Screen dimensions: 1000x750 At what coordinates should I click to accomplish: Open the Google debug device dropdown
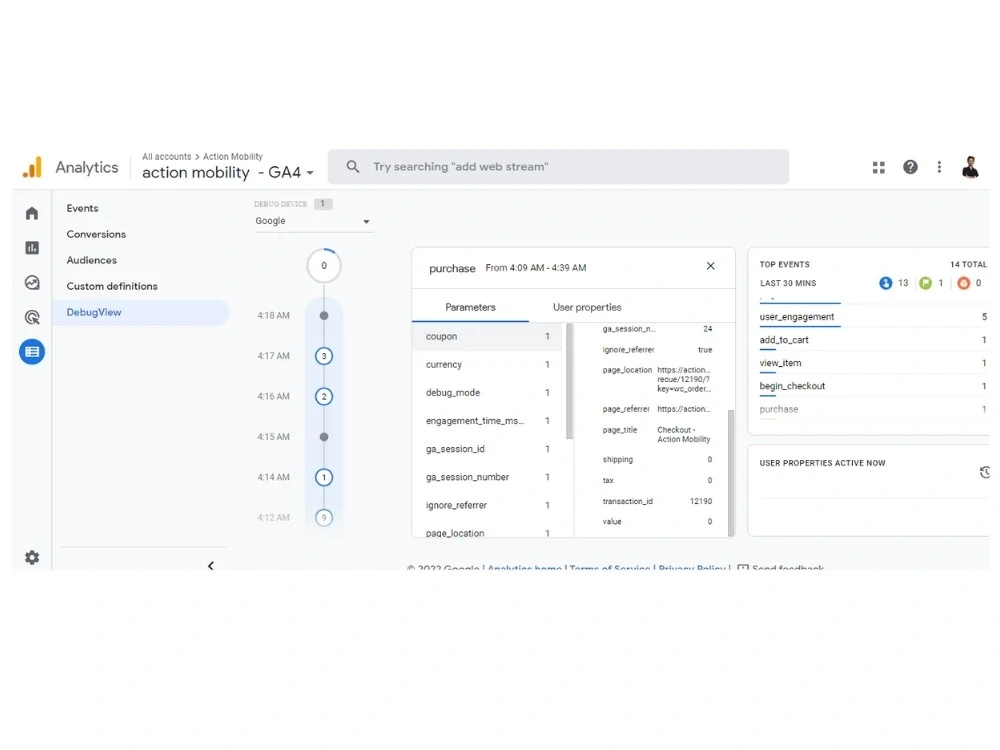point(312,221)
